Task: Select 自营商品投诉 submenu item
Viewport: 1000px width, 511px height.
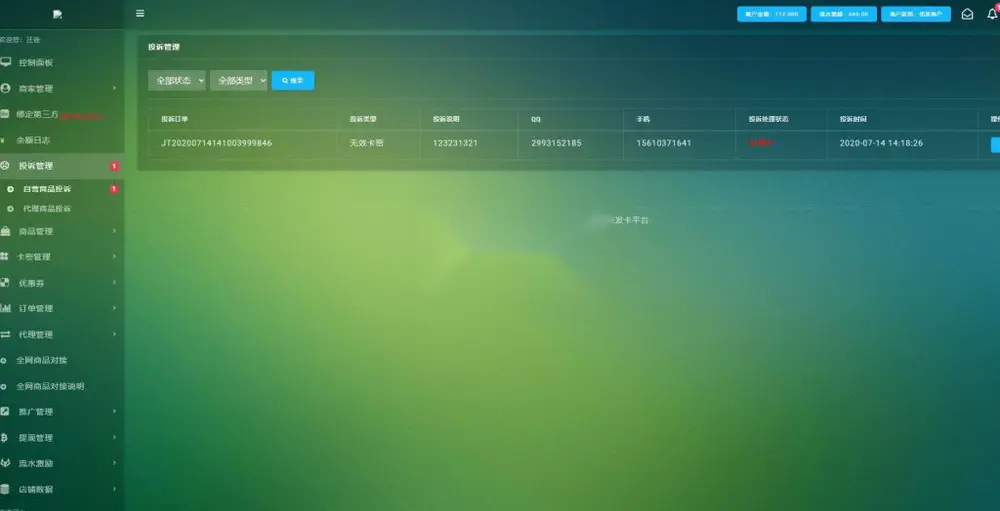Action: coord(47,189)
